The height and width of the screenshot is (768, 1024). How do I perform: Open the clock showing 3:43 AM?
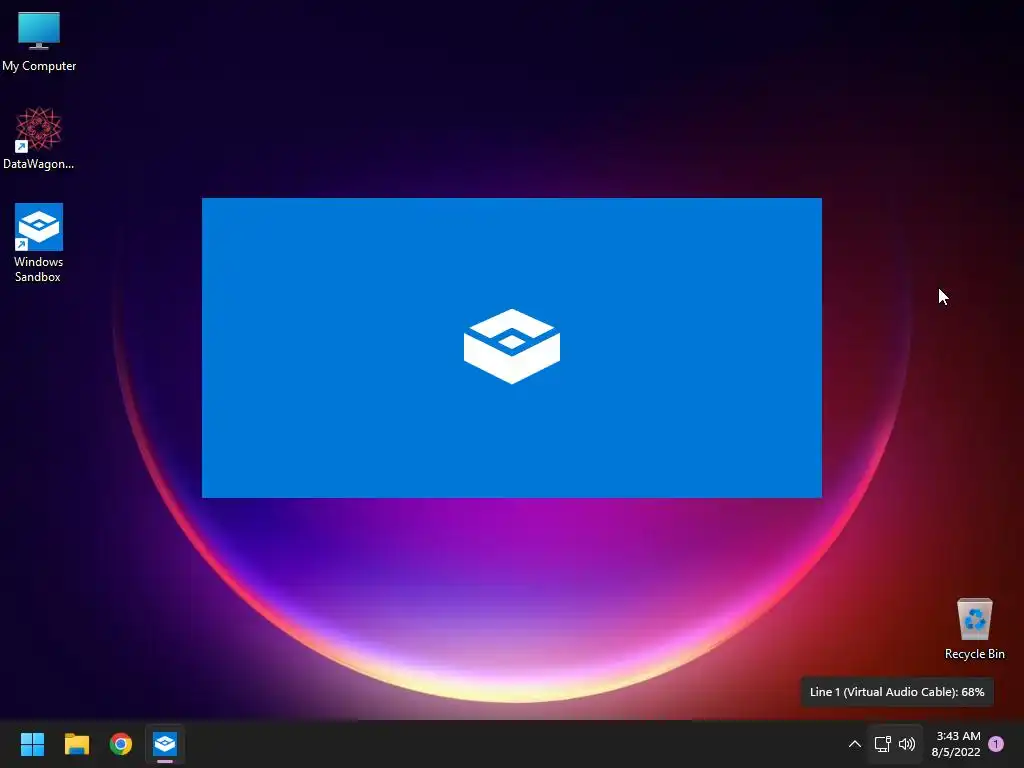pyautogui.click(x=956, y=744)
